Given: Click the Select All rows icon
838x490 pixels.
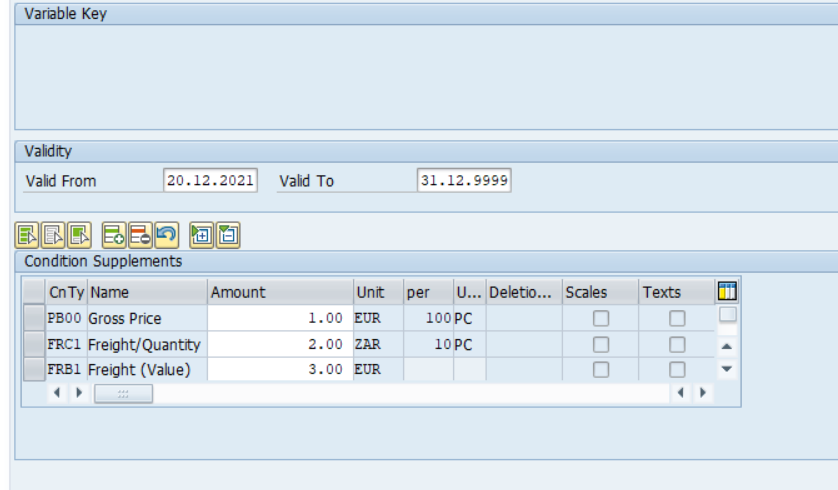Looking at the screenshot, I should (x=27, y=235).
